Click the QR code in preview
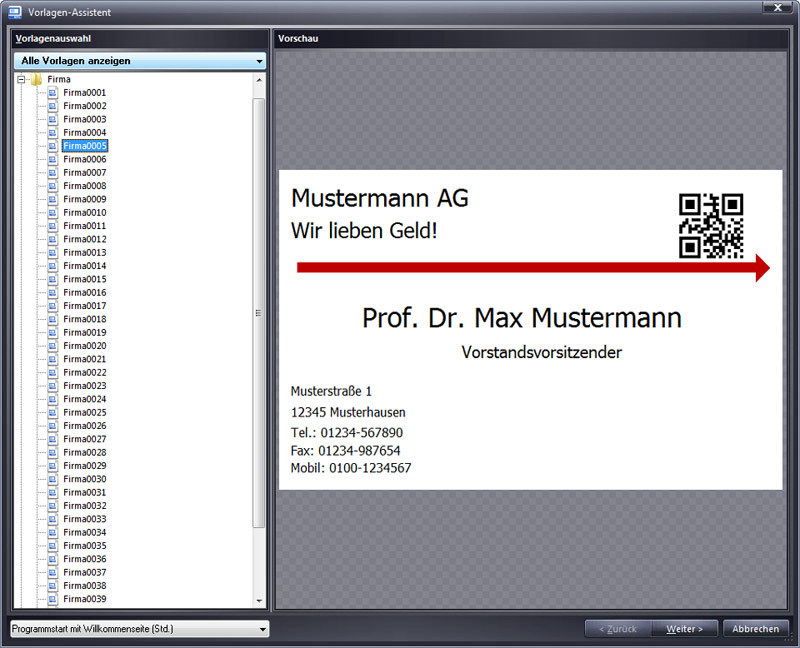The height and width of the screenshot is (648, 800). click(711, 226)
